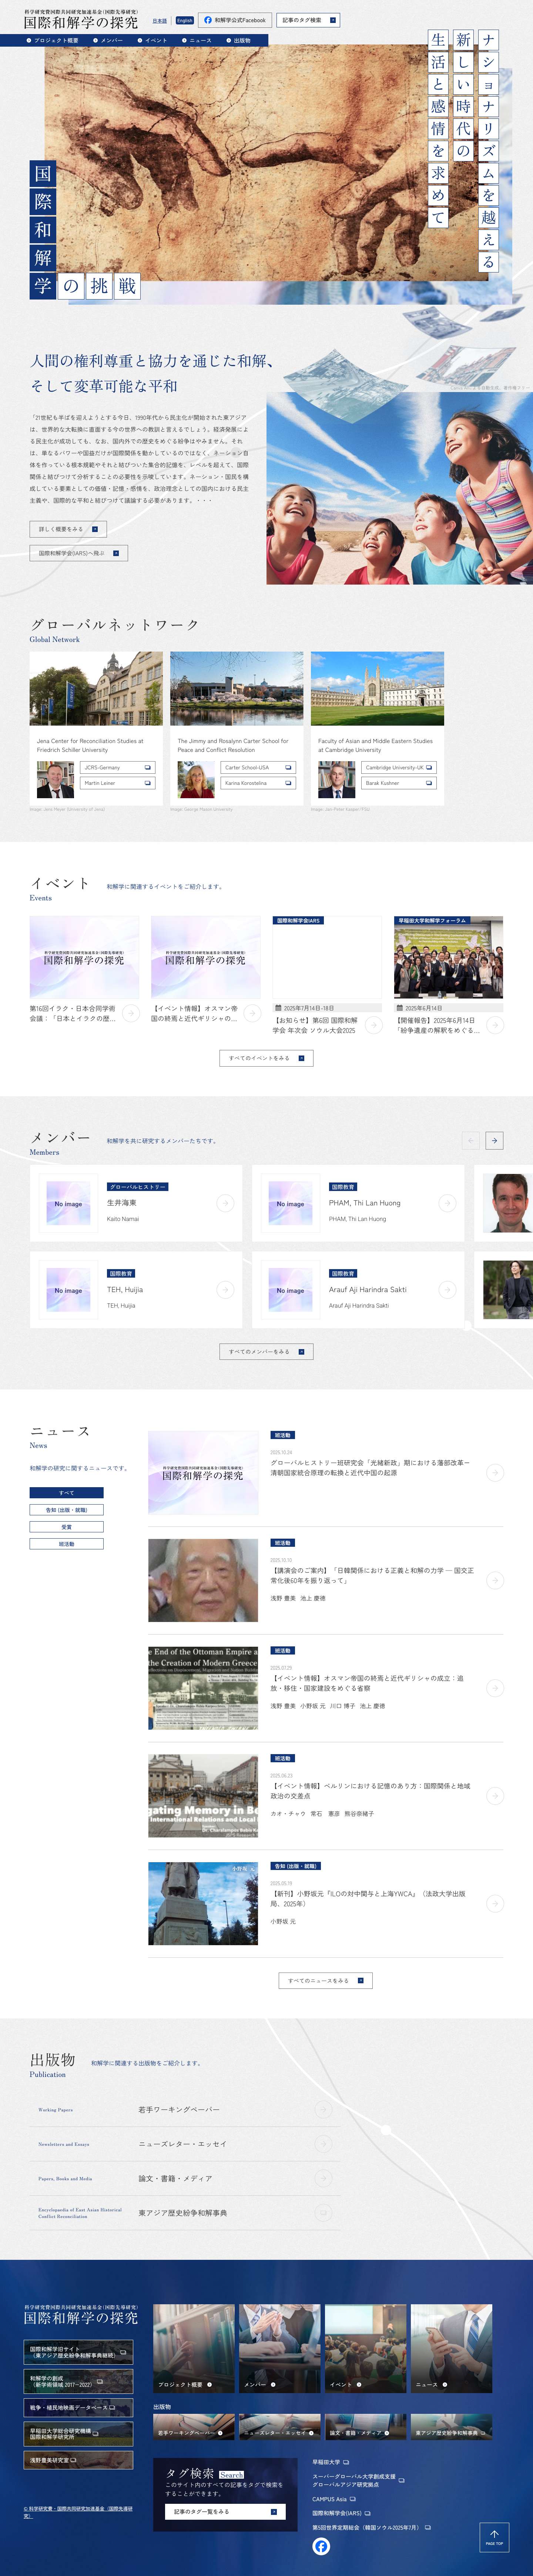
Task: Click arrow icon on Arauf Aji Harindra Sakti card
Action: [x=447, y=1290]
